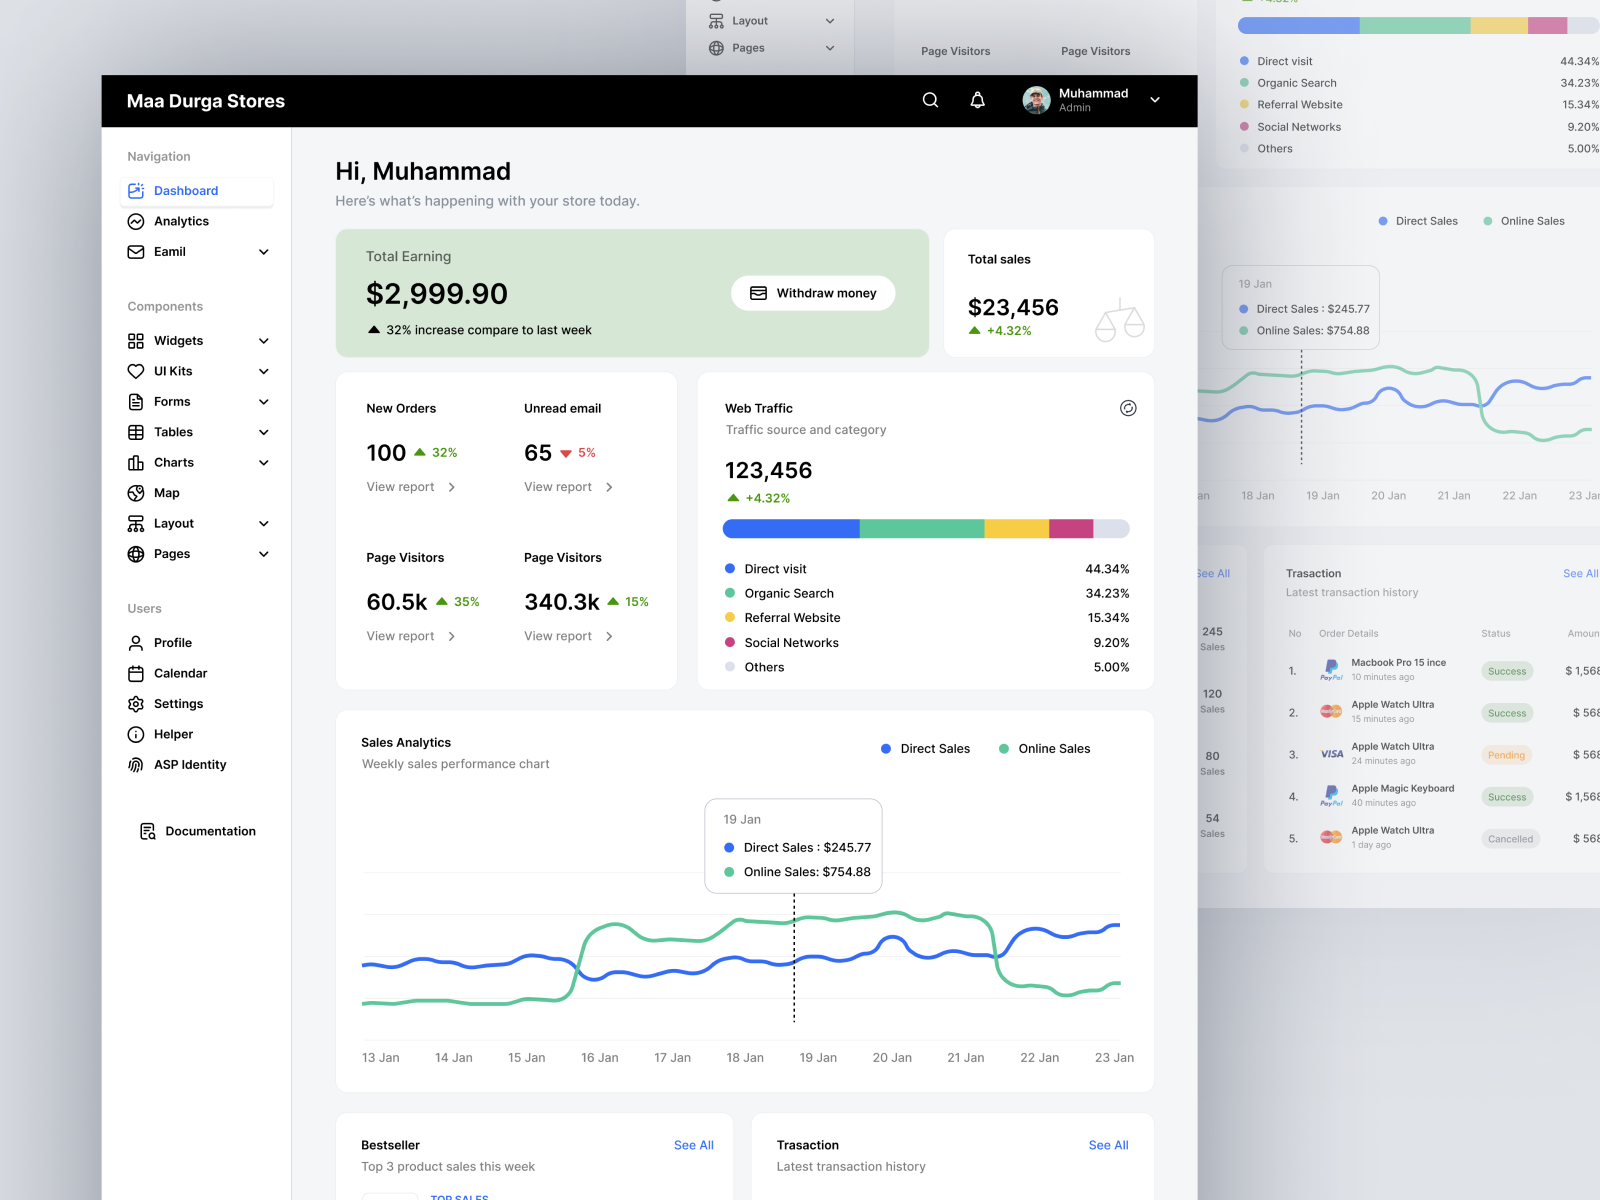This screenshot has height=1200, width=1600.
Task: Select Dashboard in the navigation menu
Action: click(186, 191)
